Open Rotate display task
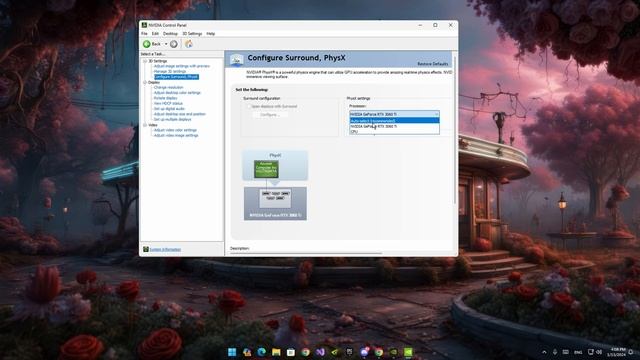The width and height of the screenshot is (640, 360). pos(165,98)
